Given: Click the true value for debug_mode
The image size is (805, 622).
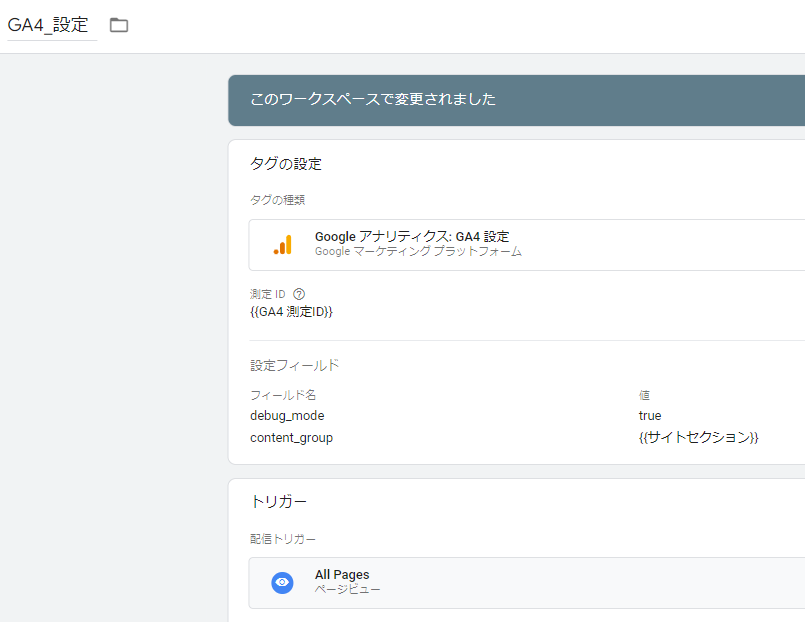Looking at the screenshot, I should [x=649, y=415].
